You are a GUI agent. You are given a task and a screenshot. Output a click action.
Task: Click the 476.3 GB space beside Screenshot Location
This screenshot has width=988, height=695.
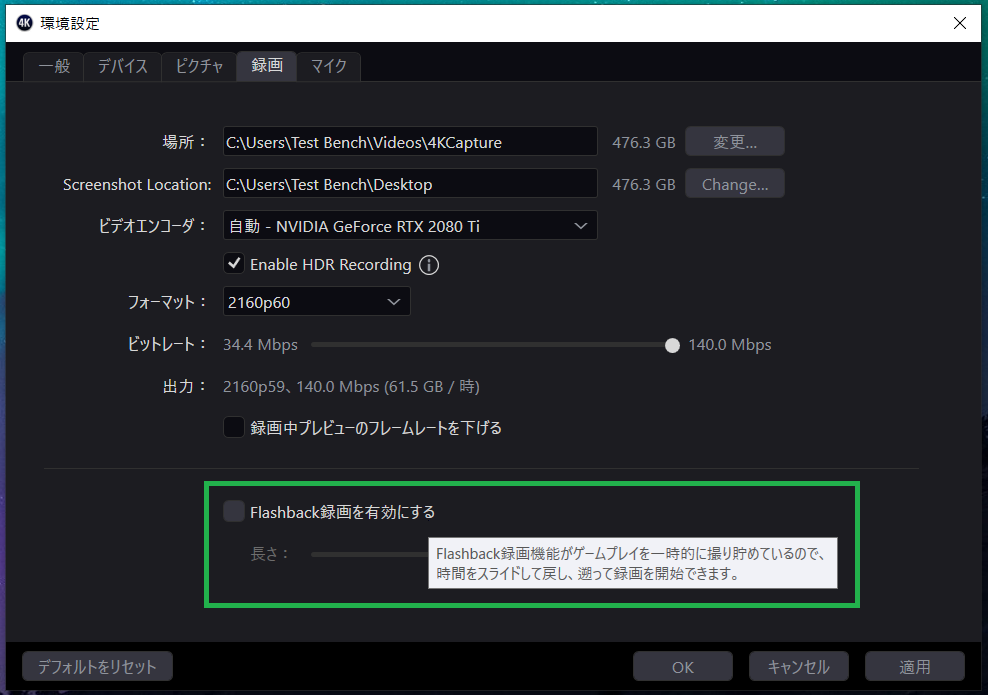tap(643, 185)
